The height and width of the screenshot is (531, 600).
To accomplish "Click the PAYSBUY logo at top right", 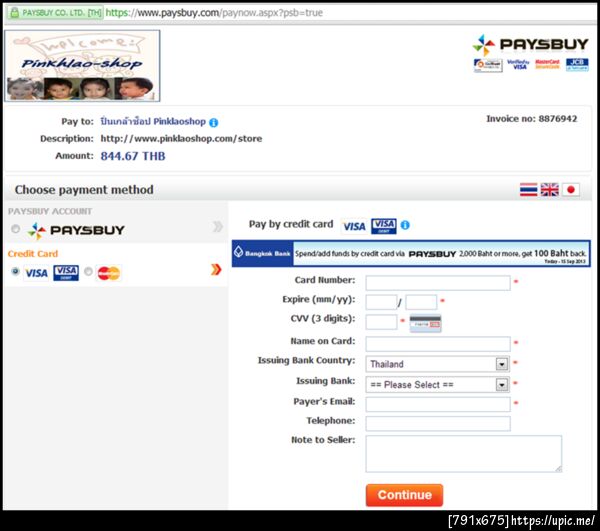I will (x=530, y=45).
